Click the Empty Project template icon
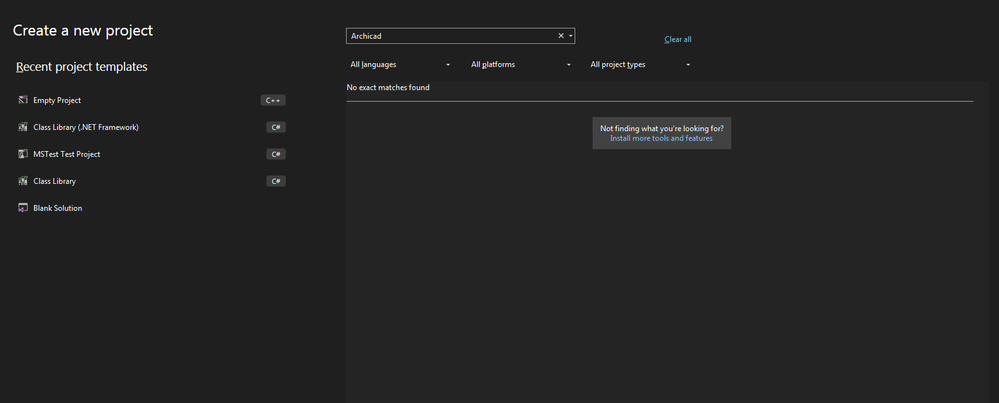 (x=22, y=100)
